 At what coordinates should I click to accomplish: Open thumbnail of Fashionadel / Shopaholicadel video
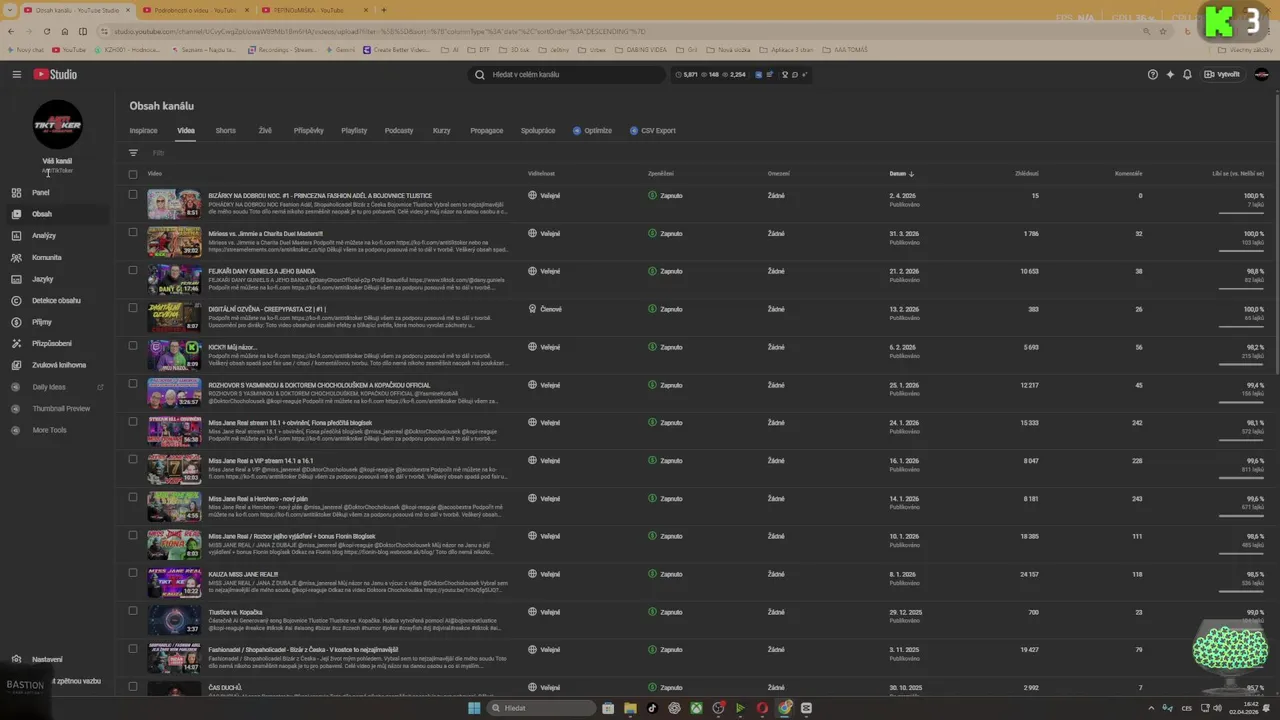[174, 657]
